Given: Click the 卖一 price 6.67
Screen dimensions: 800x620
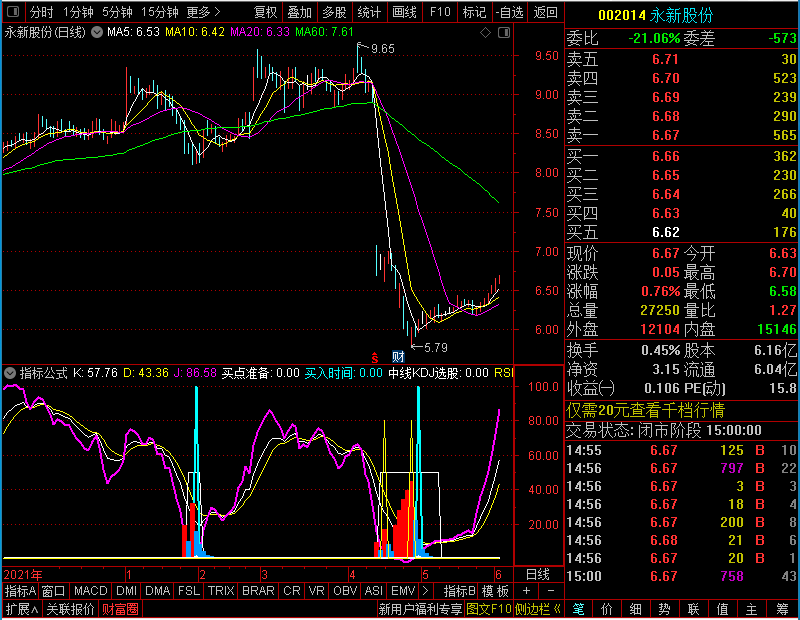Looking at the screenshot, I should click(x=665, y=135).
